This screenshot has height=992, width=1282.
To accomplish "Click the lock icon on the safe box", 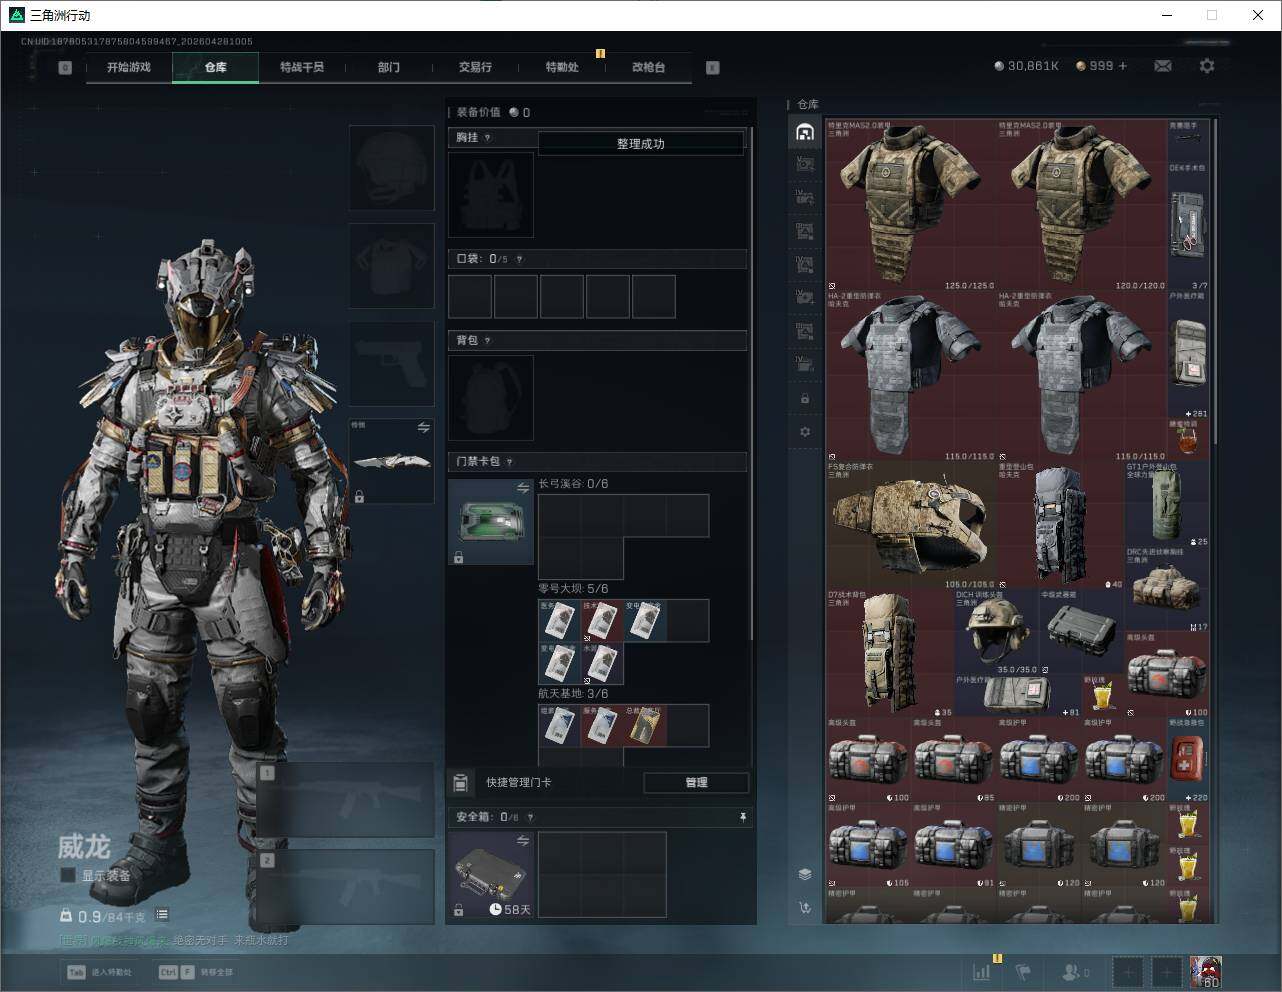I will click(x=458, y=910).
